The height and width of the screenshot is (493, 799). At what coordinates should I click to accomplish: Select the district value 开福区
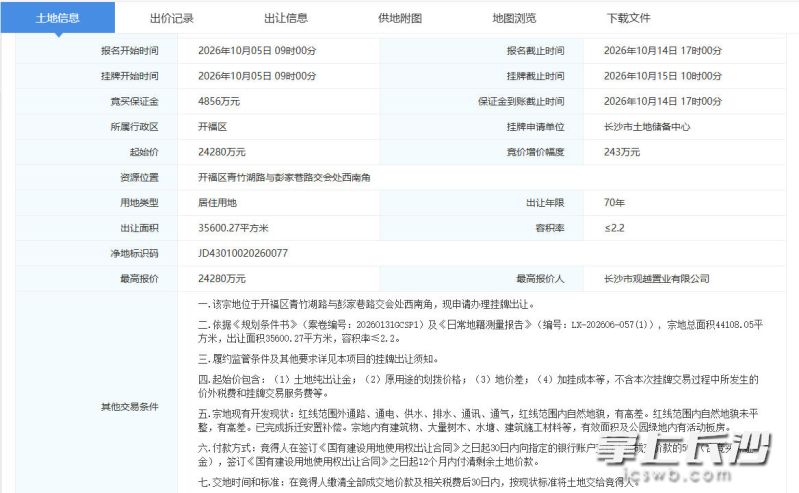coord(212,126)
